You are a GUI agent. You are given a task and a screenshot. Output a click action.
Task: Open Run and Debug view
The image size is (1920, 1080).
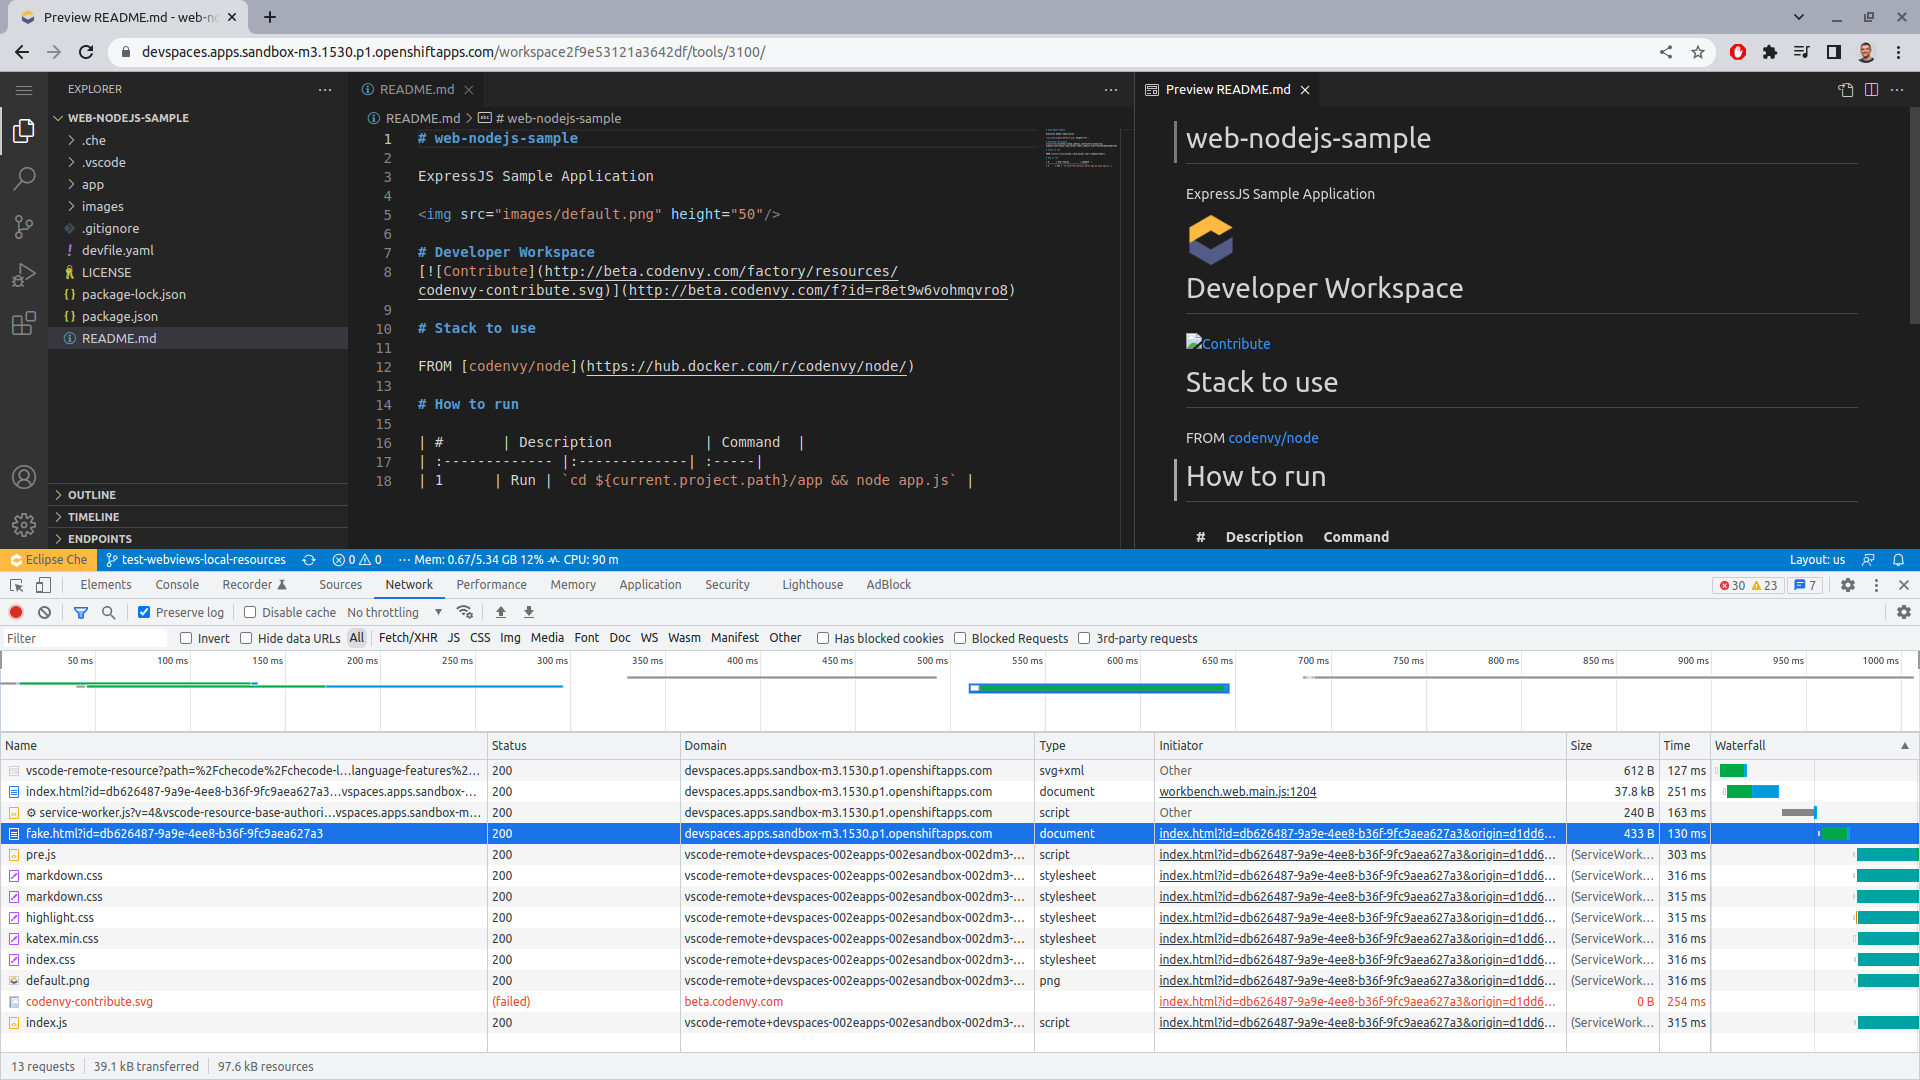pos(24,275)
